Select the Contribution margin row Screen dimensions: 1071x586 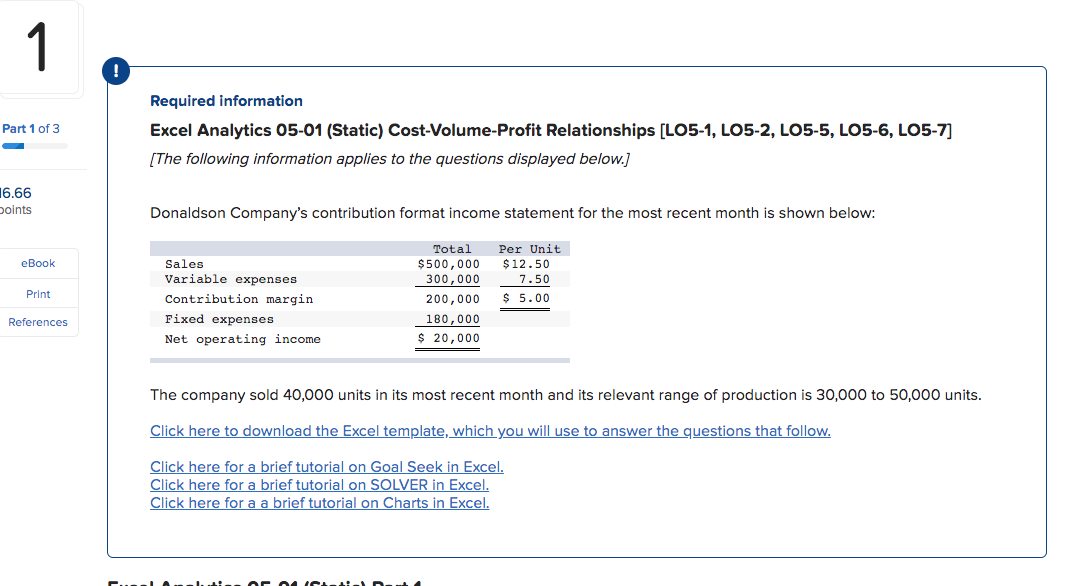click(238, 299)
